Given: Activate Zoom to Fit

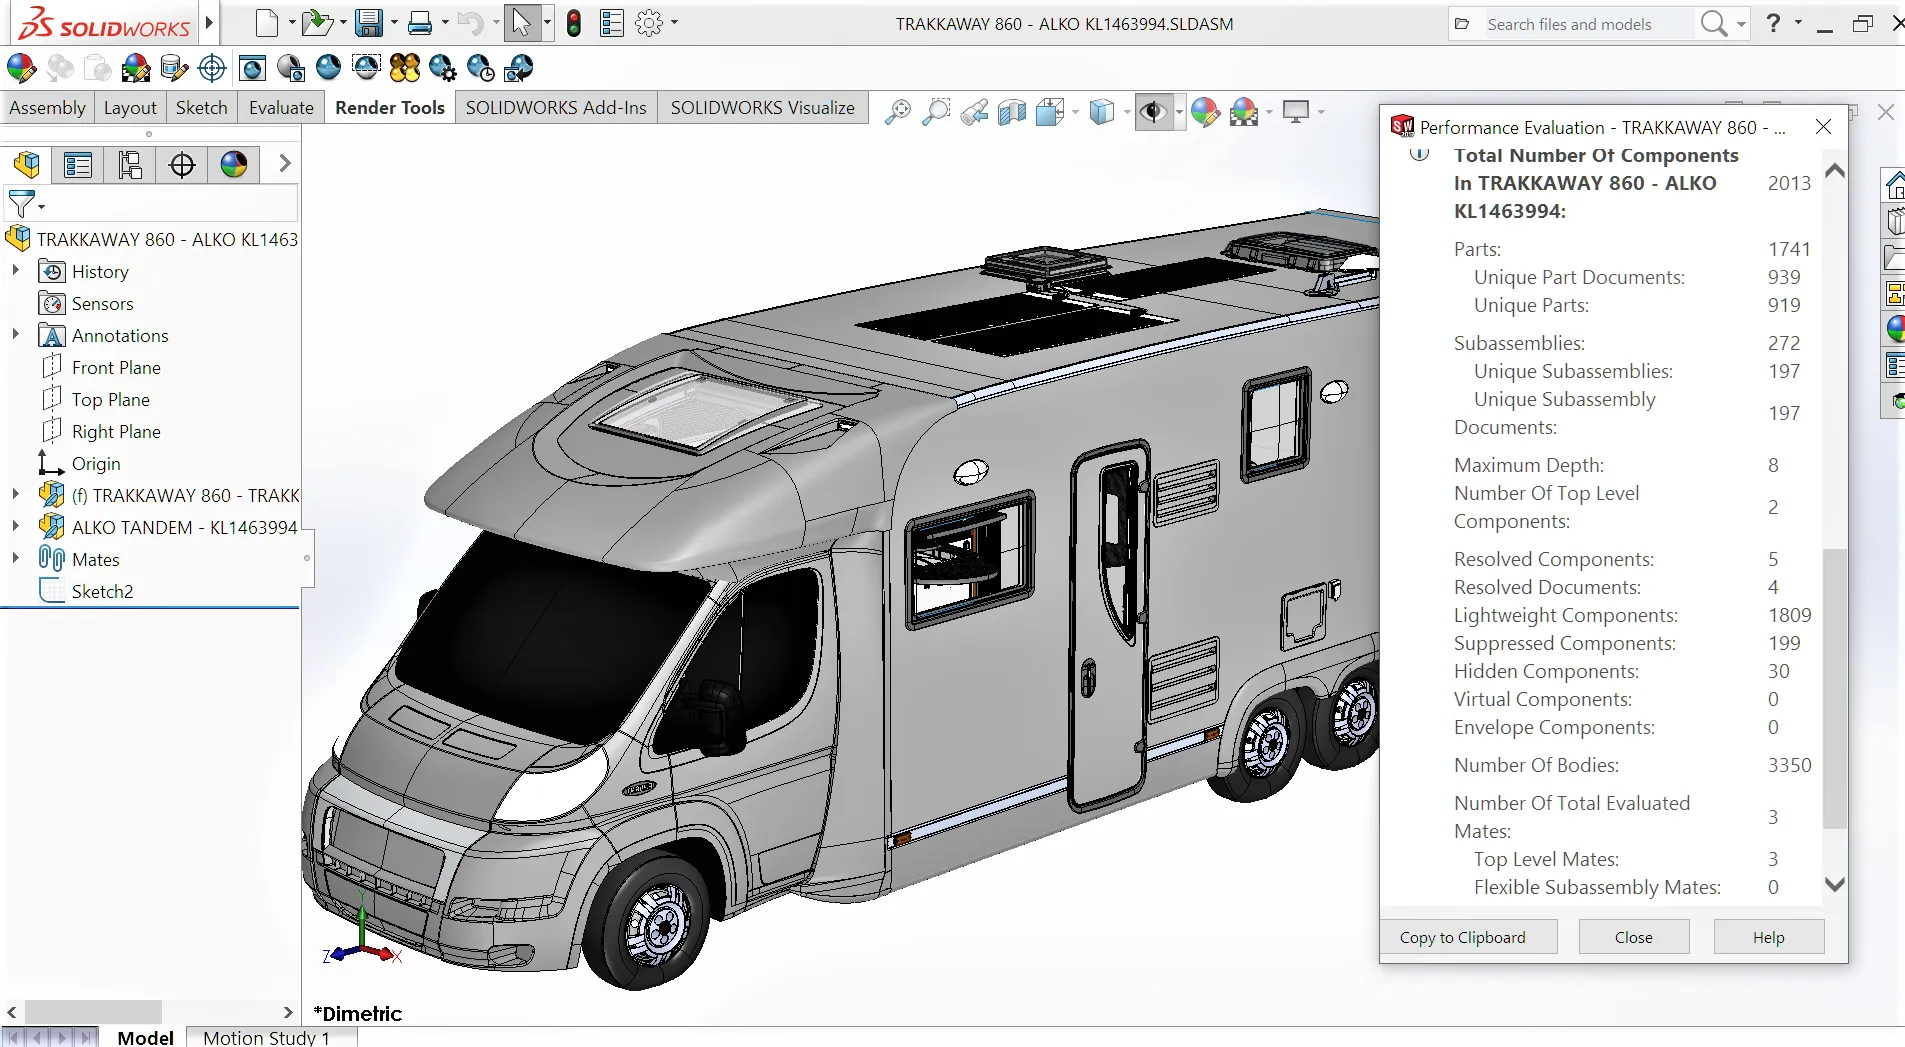Looking at the screenshot, I should pos(898,111).
